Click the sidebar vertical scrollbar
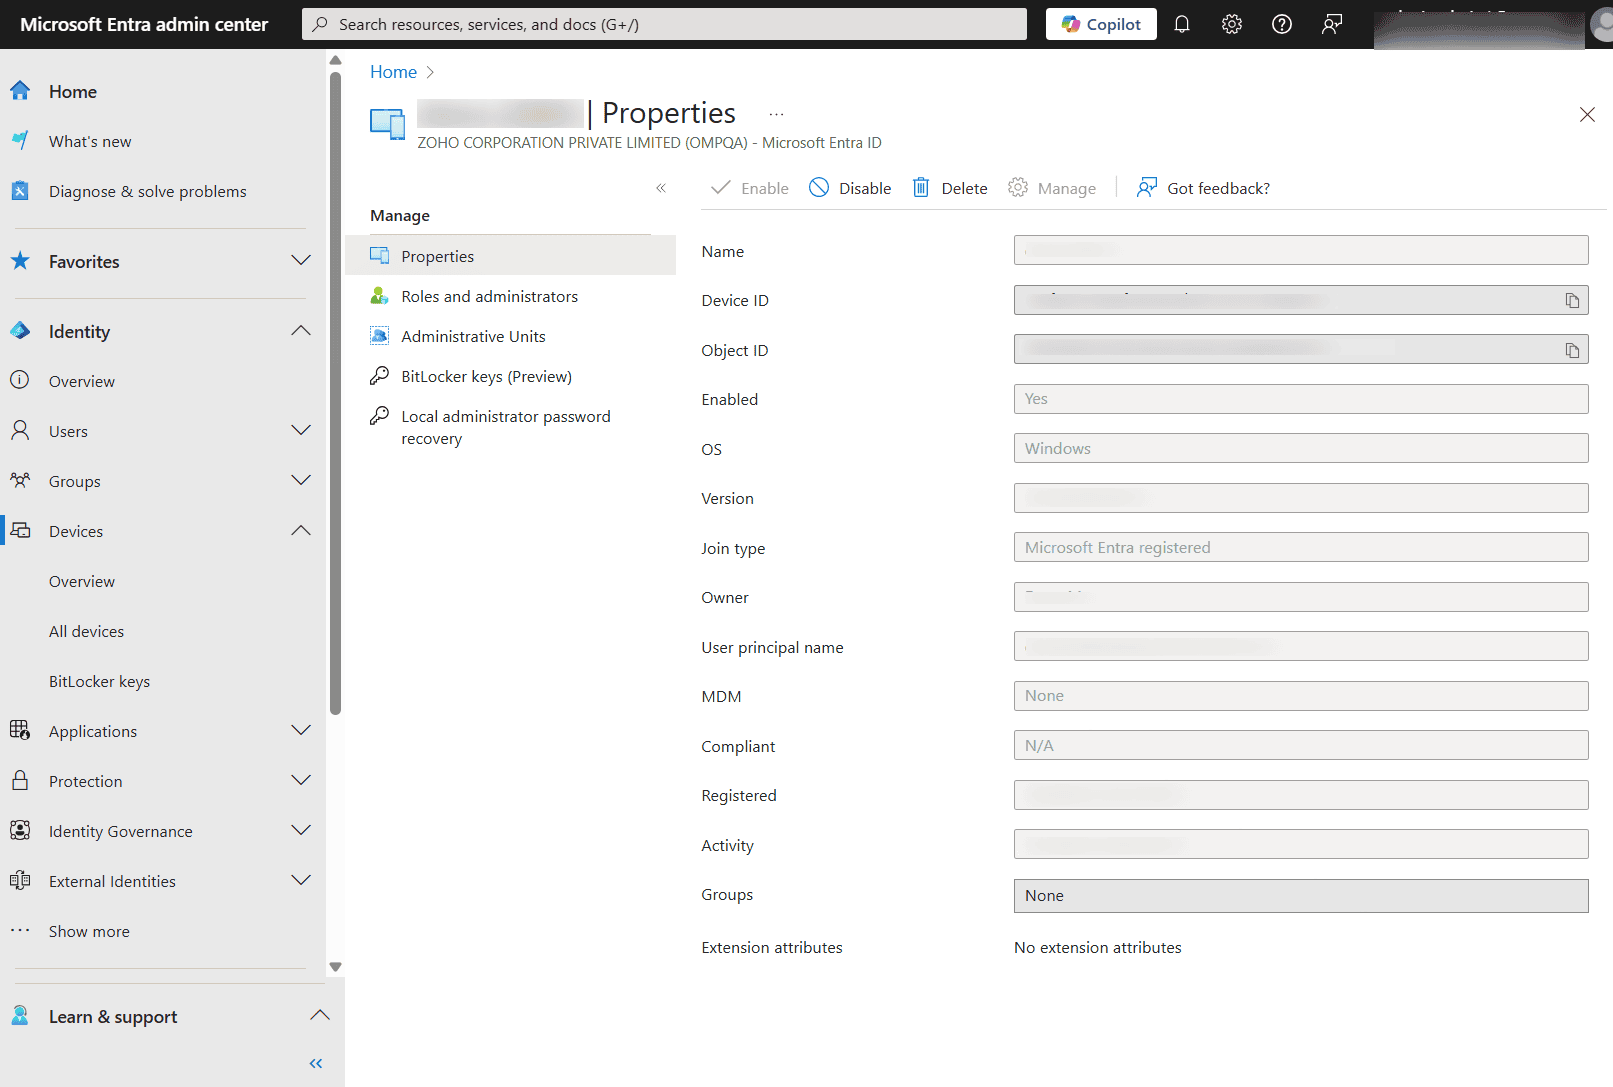 tap(336, 393)
